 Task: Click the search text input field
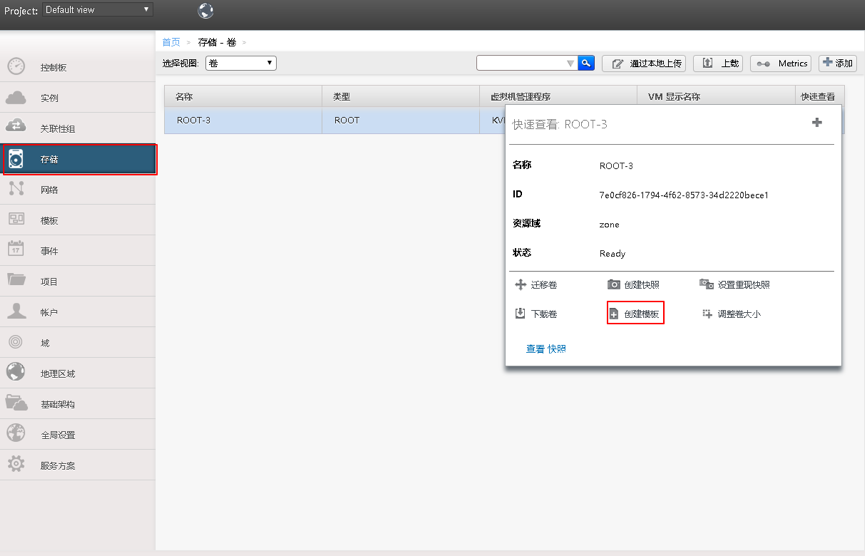click(521, 63)
